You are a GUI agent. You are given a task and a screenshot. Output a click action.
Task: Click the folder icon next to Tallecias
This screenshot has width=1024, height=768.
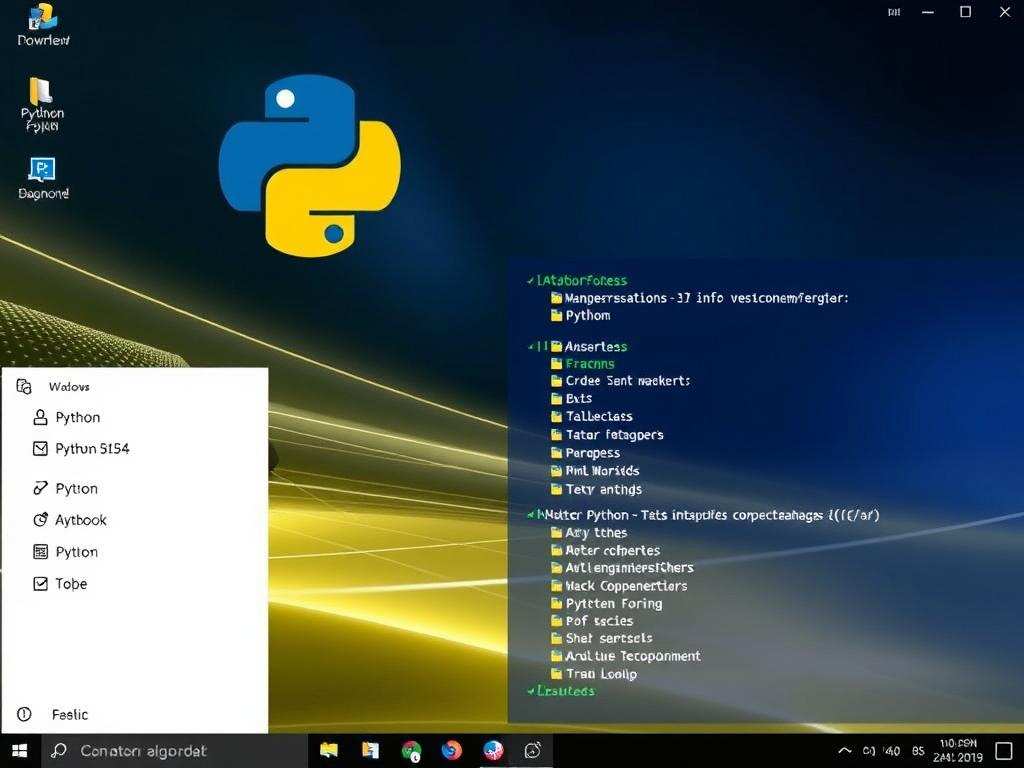pyautogui.click(x=556, y=416)
